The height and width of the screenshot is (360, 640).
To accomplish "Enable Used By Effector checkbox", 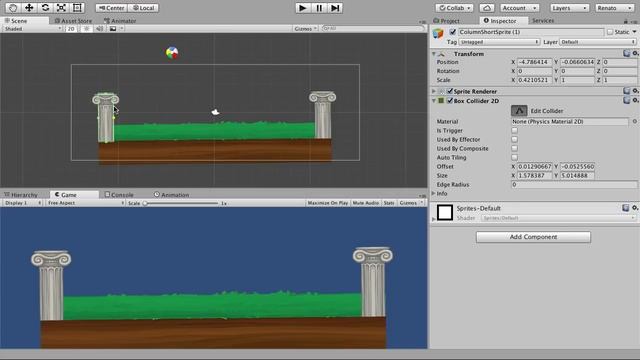I will tap(514, 139).
